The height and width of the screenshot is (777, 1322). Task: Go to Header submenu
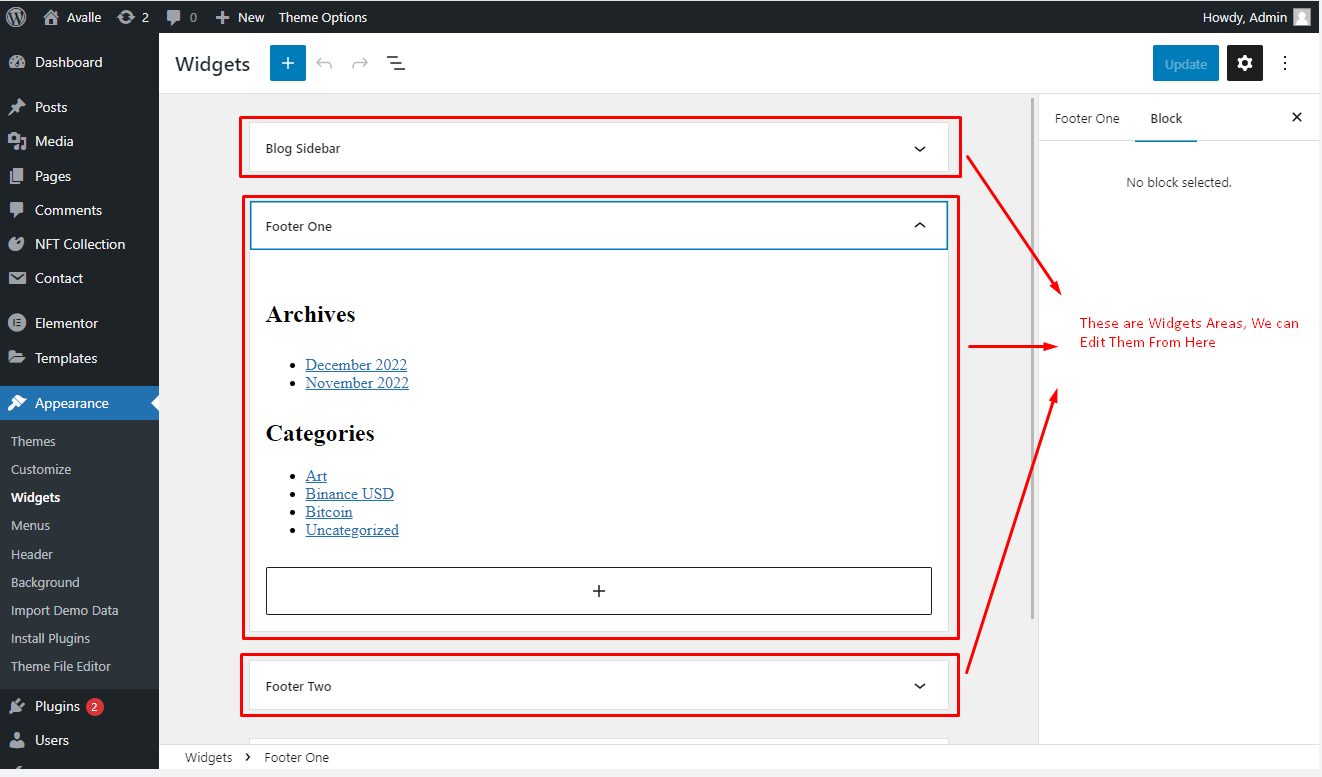[32, 554]
